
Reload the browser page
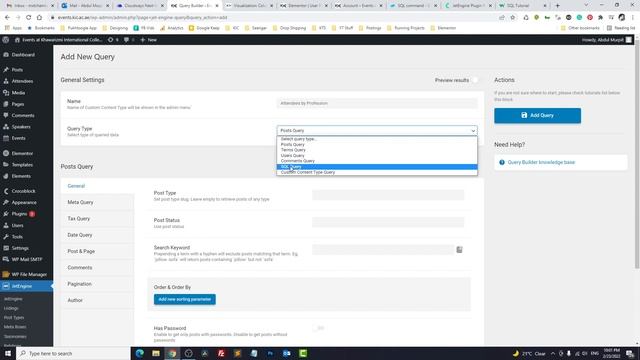(x=28, y=18)
